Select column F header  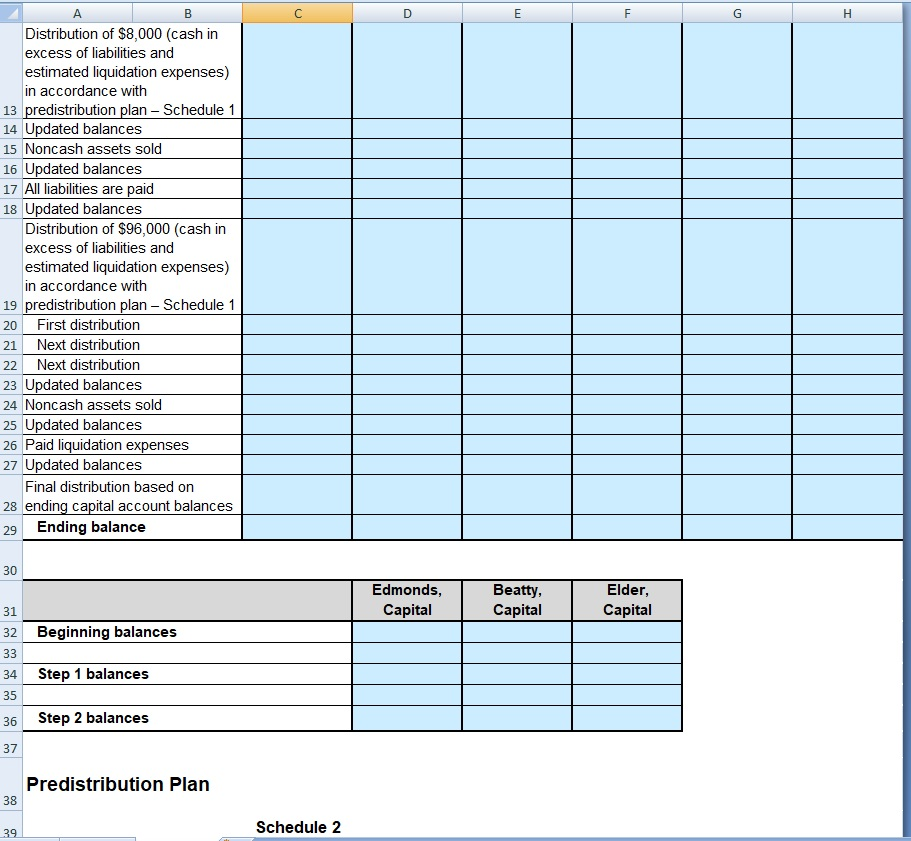coord(627,13)
